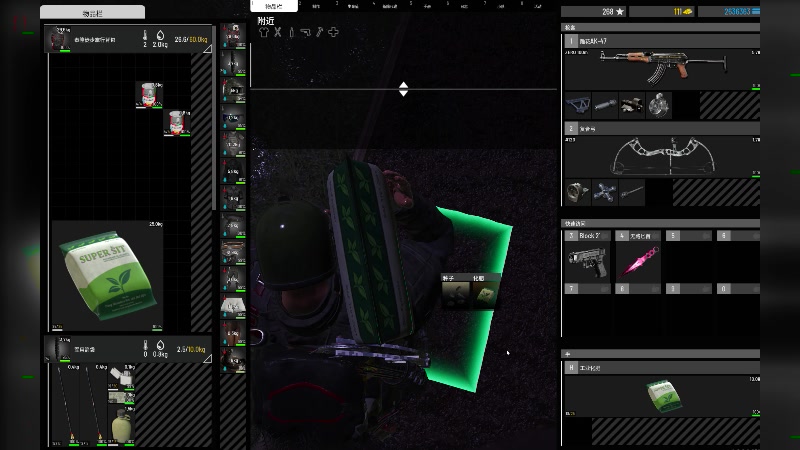Switch to tab number 2 in top bar

[x=315, y=5]
